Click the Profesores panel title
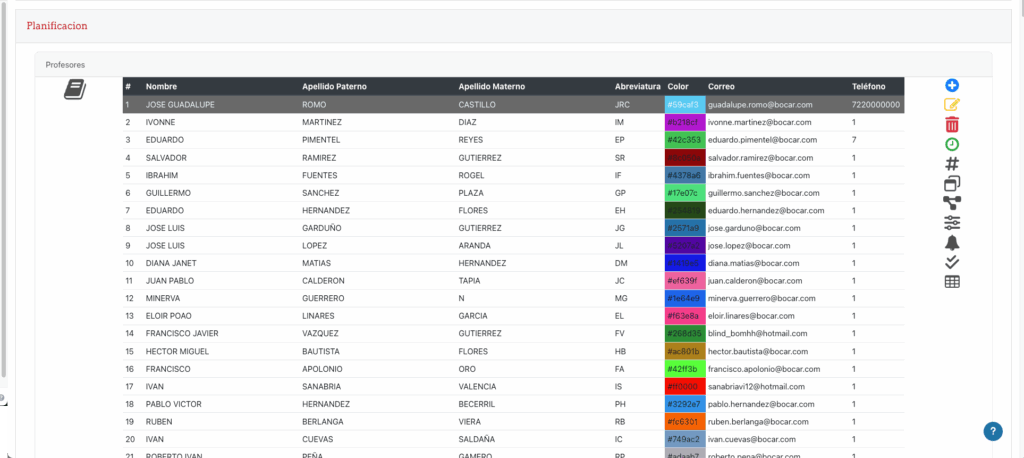The image size is (1024, 458). pos(65,65)
